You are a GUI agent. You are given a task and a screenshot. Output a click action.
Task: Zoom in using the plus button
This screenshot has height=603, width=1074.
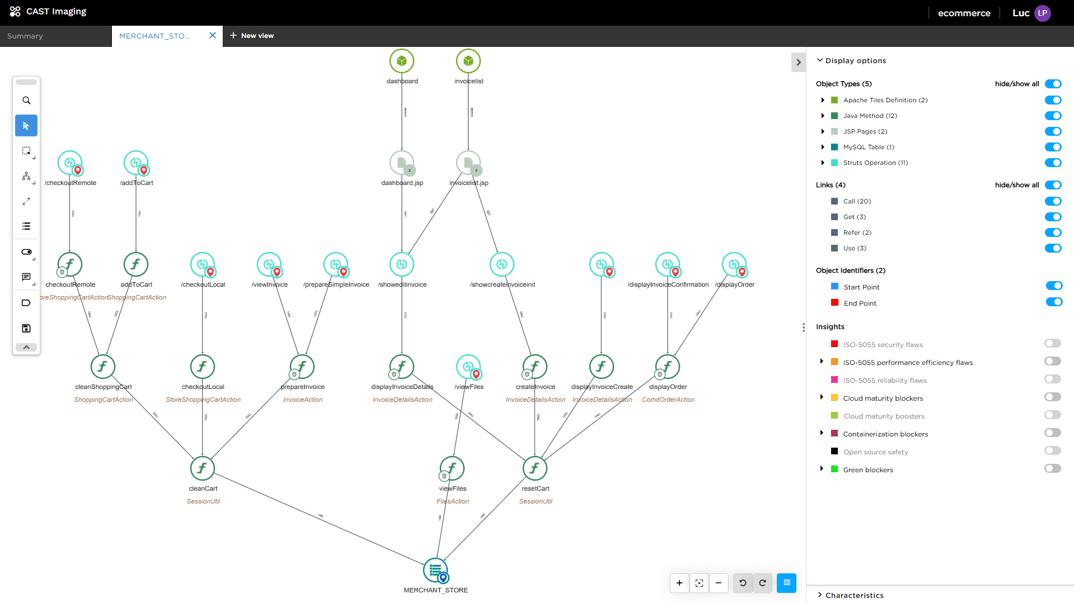pos(679,583)
